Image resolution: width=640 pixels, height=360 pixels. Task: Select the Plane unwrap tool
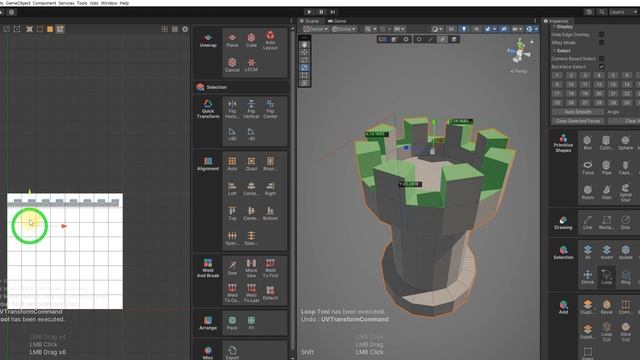[x=232, y=40]
